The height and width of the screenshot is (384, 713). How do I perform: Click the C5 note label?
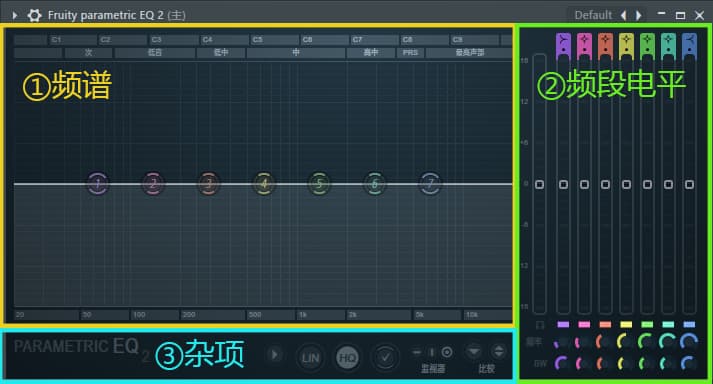(x=257, y=40)
